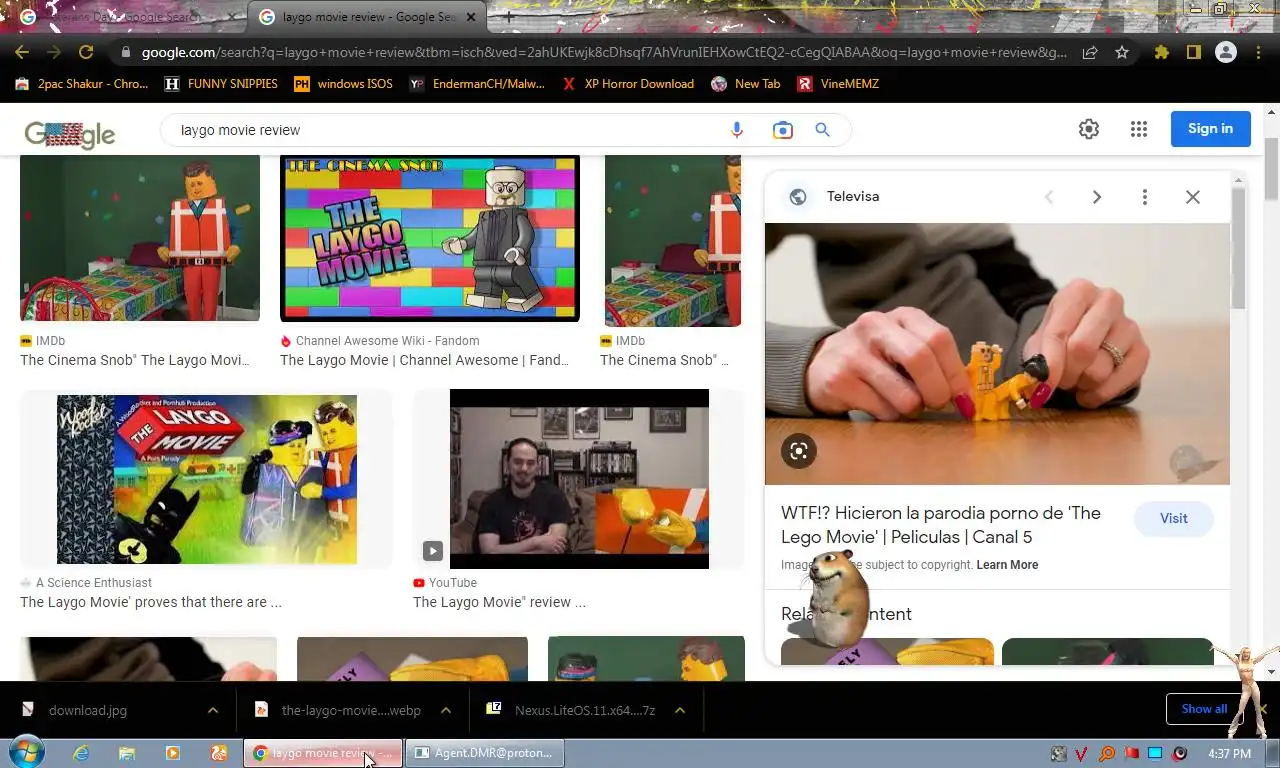1280x768 pixels.
Task: Click the address bar URL
Action: click(604, 52)
